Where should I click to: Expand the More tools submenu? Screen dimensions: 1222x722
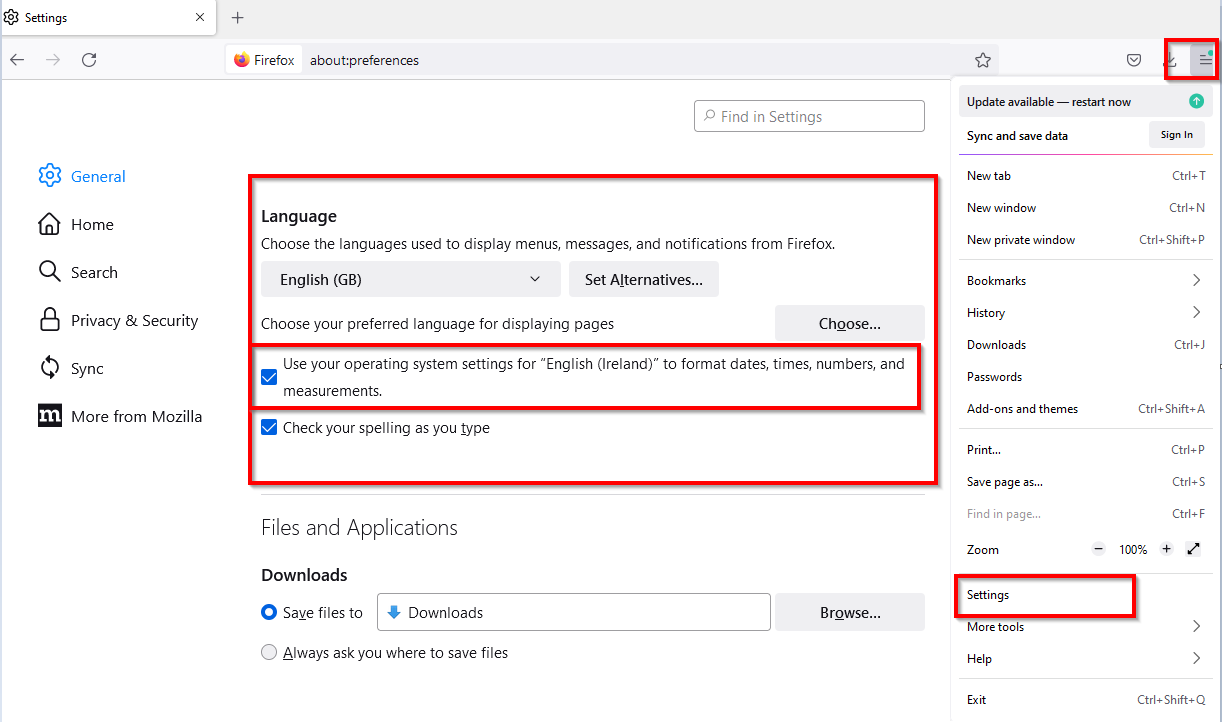tap(1086, 626)
